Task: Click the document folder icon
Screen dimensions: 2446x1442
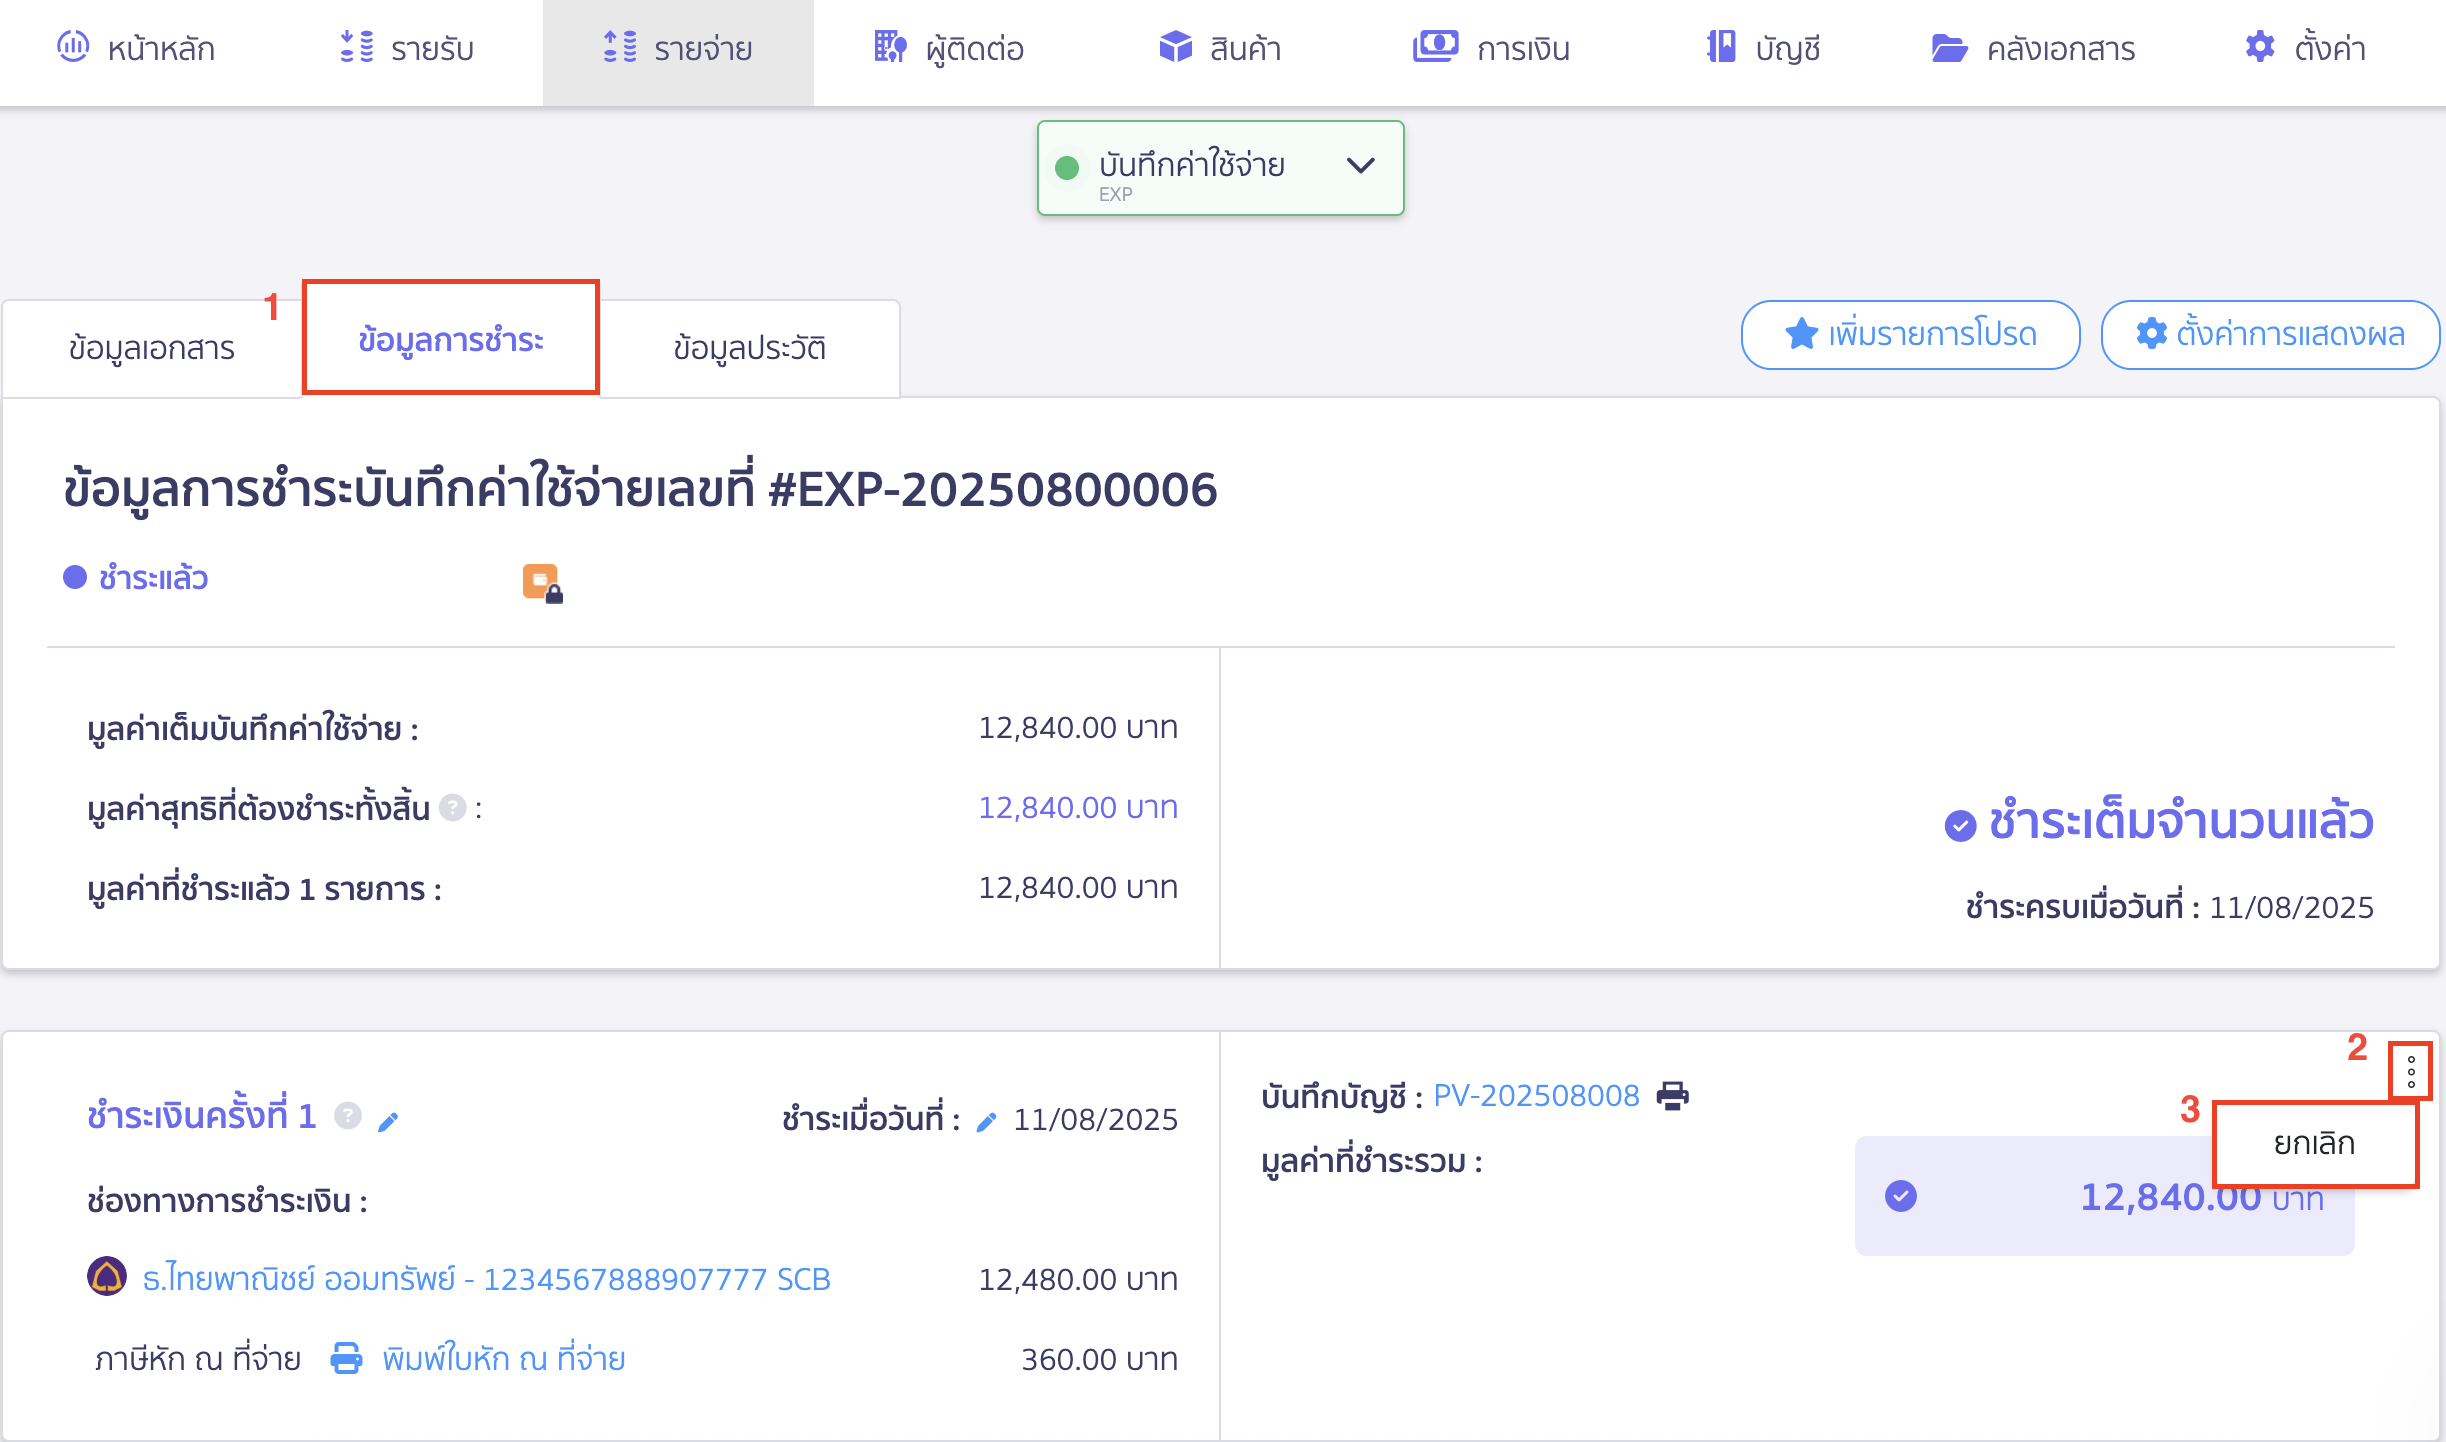Action: tap(1949, 48)
